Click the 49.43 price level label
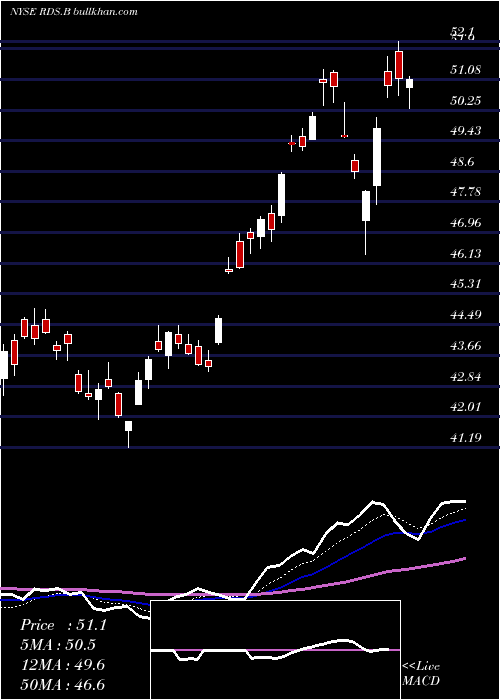The height and width of the screenshot is (700, 500). click(466, 131)
